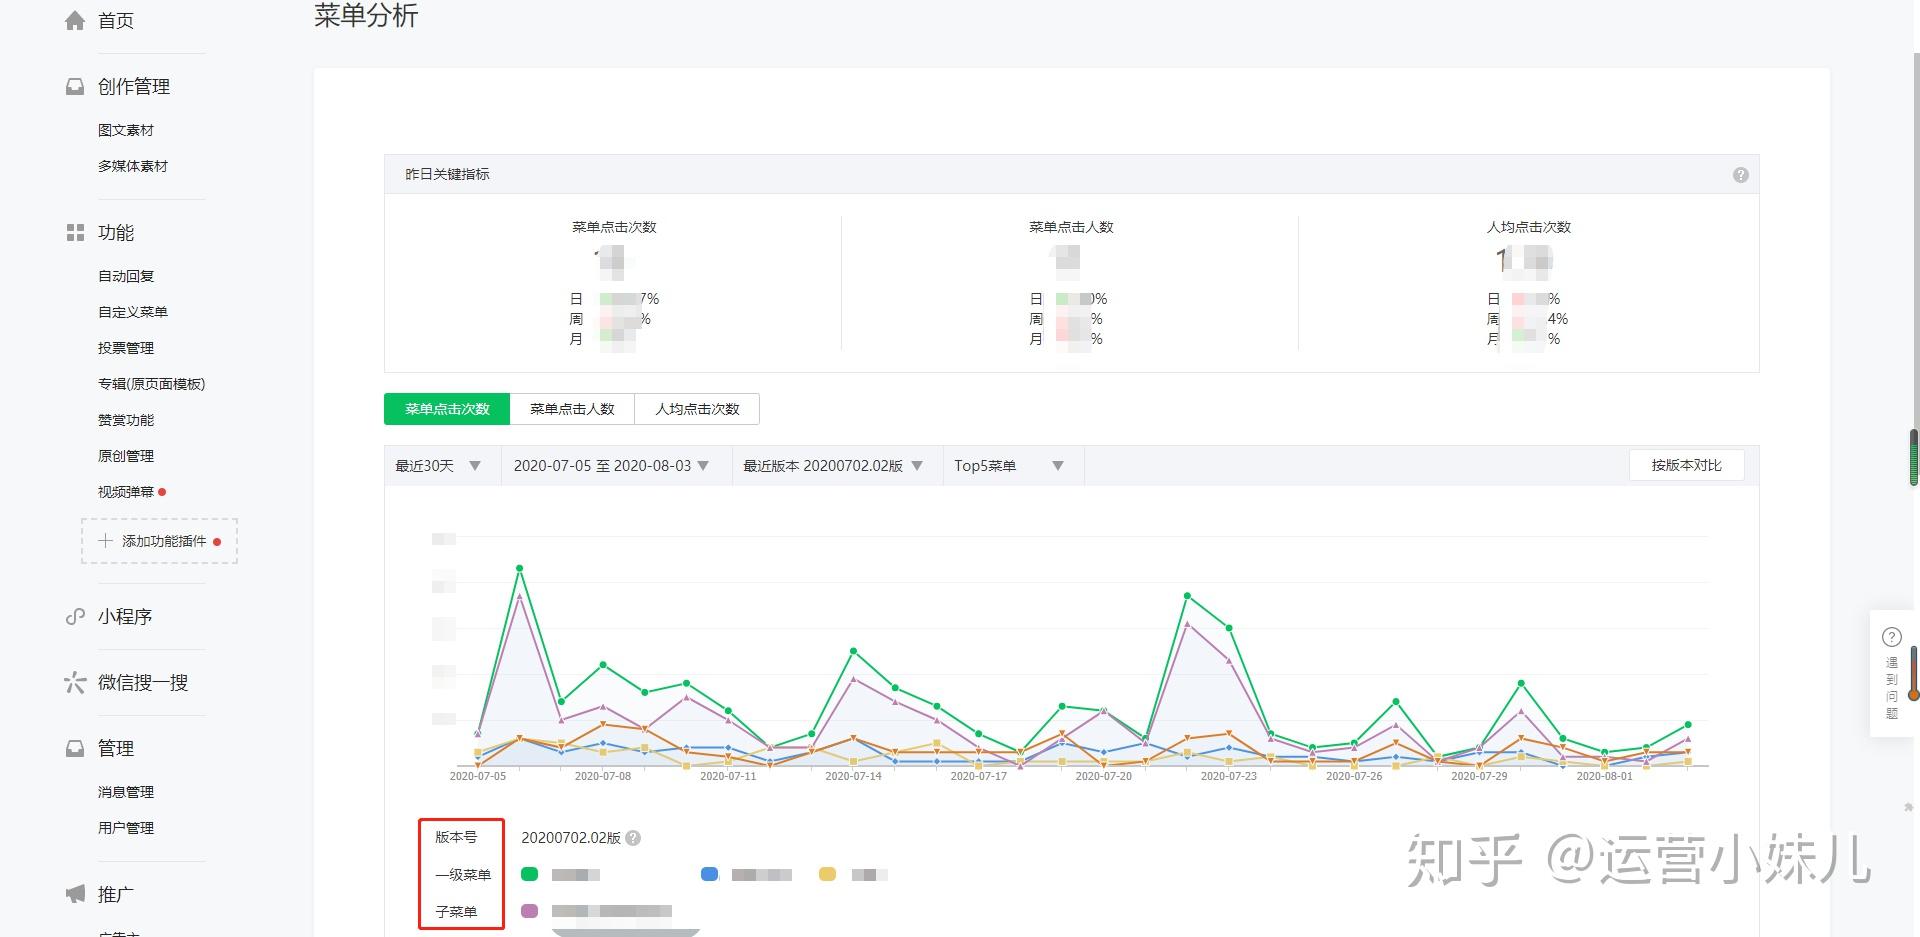Open 图文素材 in sidebar
This screenshot has height=937, width=1920.
[126, 130]
